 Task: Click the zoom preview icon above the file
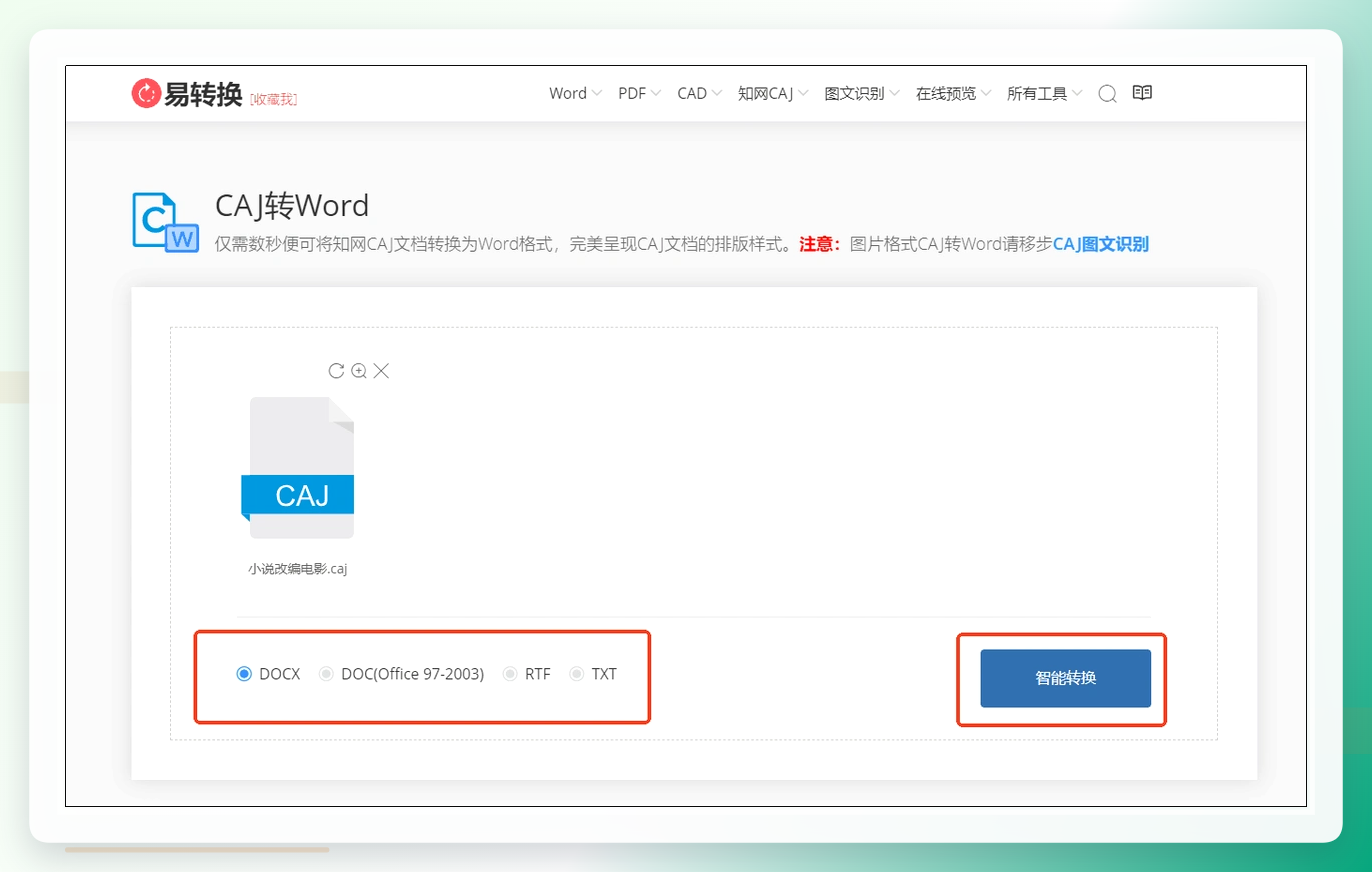pos(359,371)
